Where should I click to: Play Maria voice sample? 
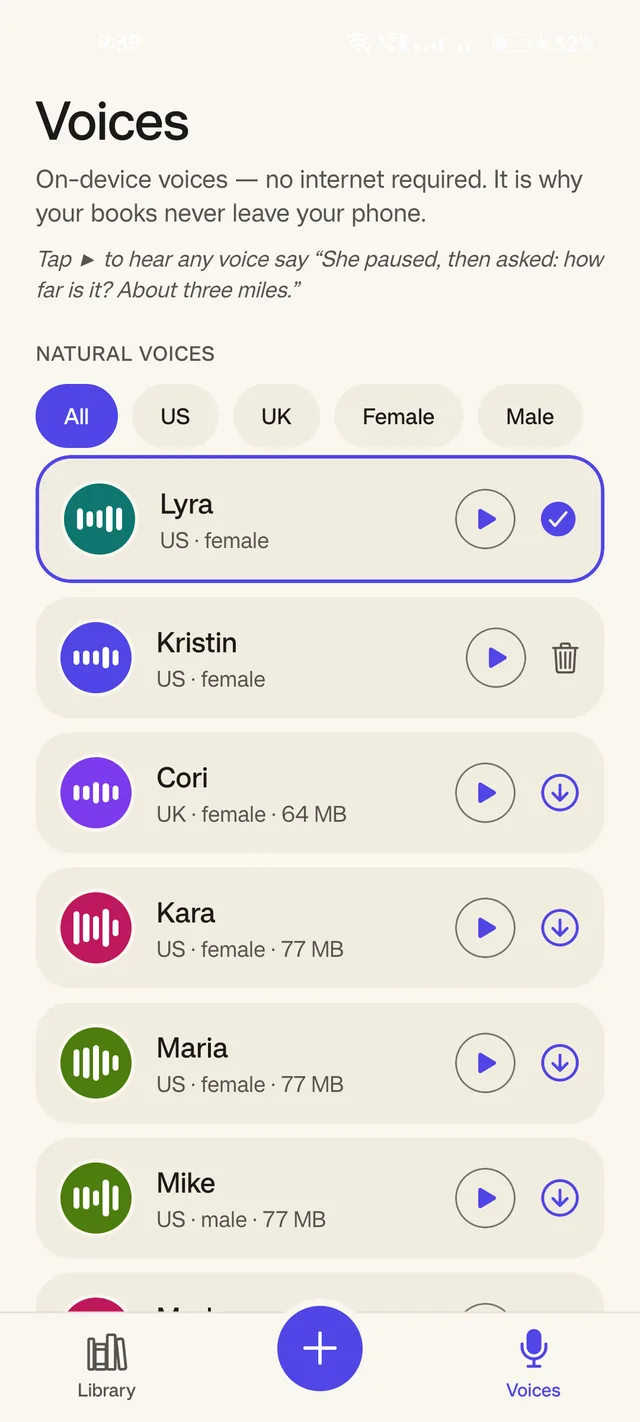coord(485,1063)
